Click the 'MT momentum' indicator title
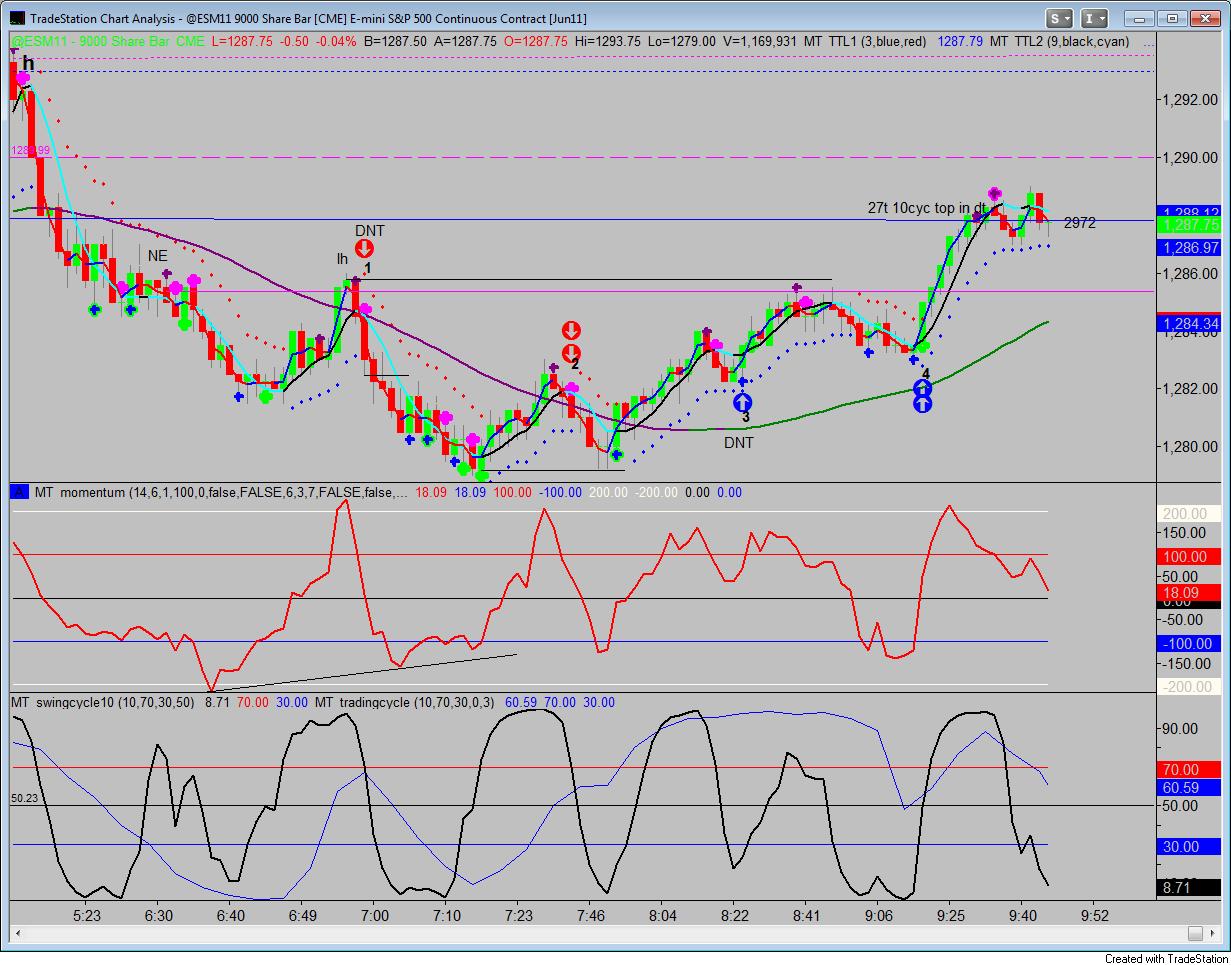The width and height of the screenshot is (1231, 965). 80,492
